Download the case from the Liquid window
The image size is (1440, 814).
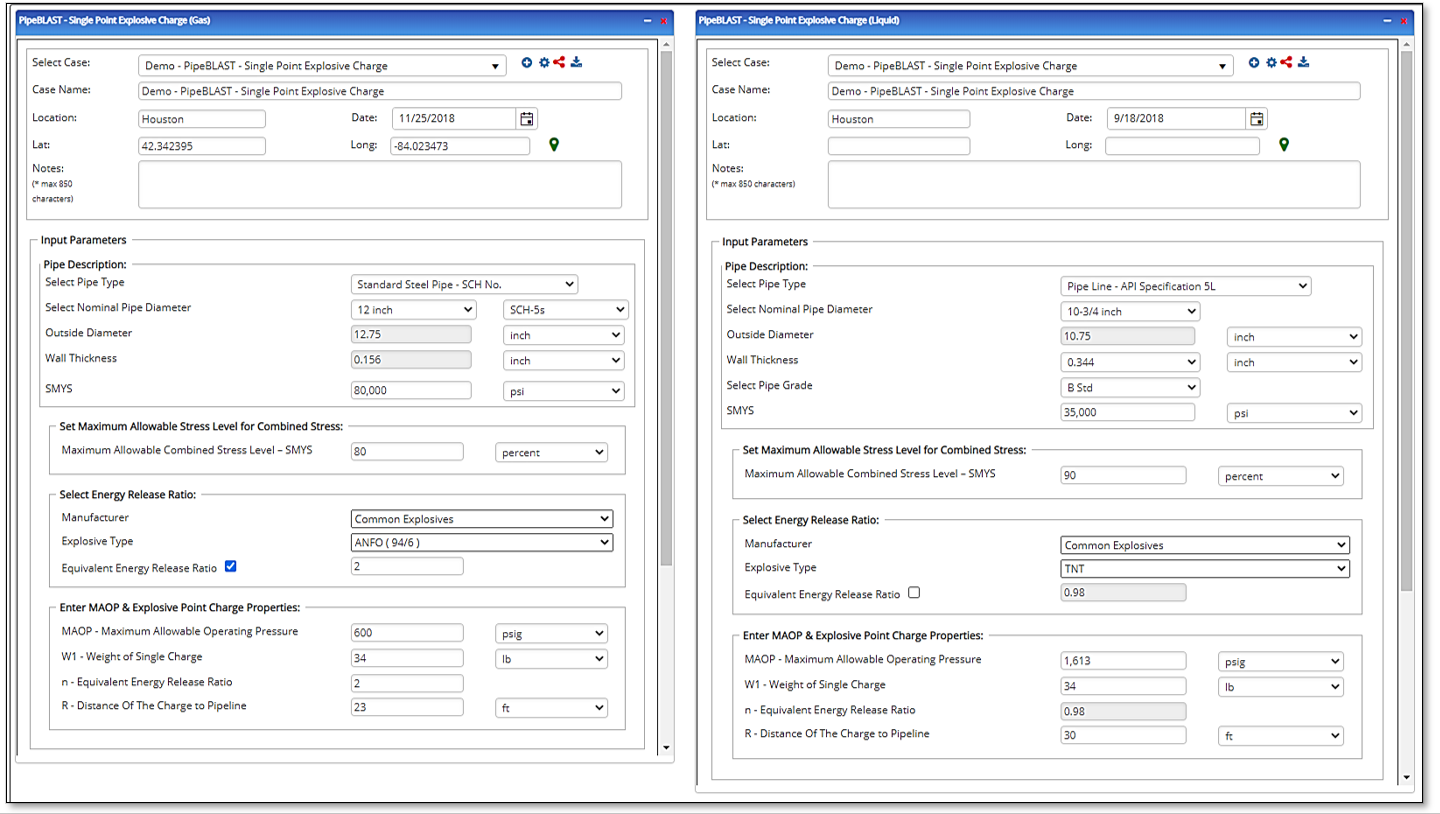point(1304,61)
